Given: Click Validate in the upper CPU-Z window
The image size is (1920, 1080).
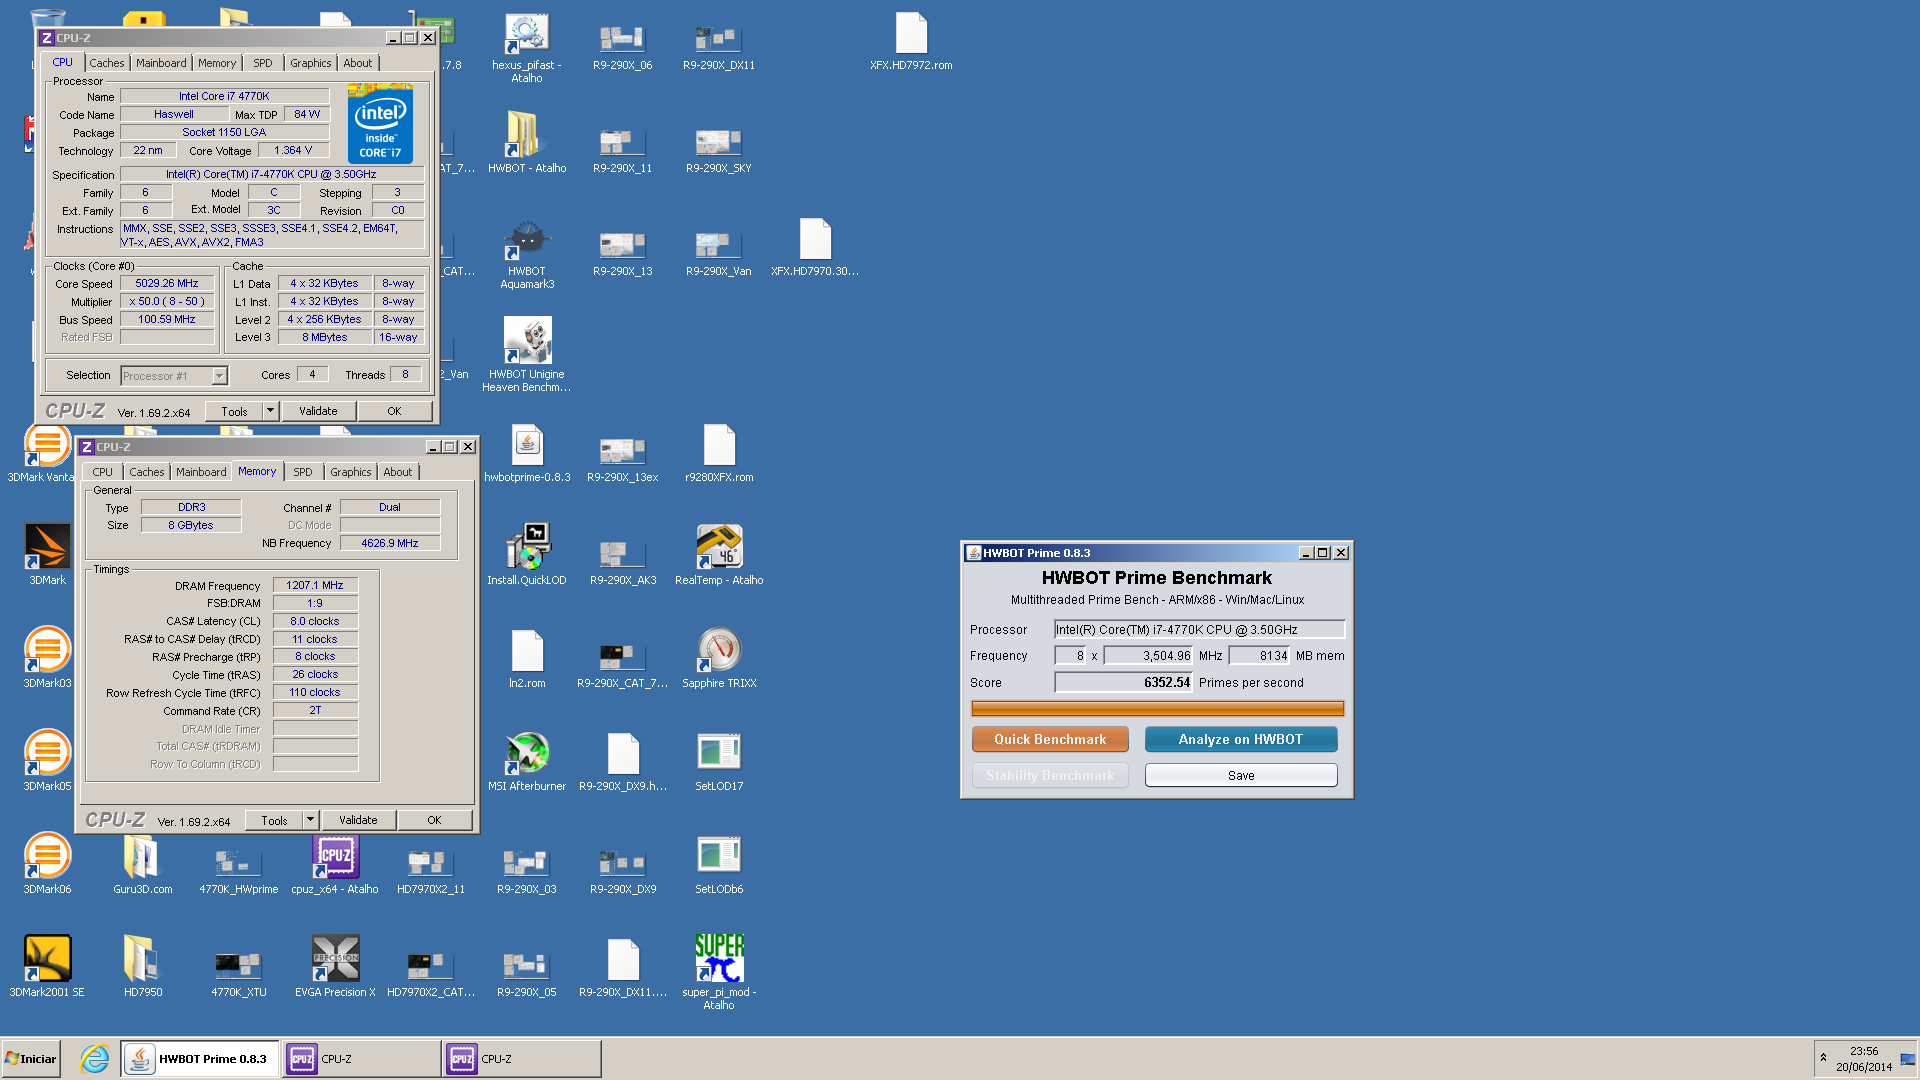Looking at the screenshot, I should click(318, 411).
